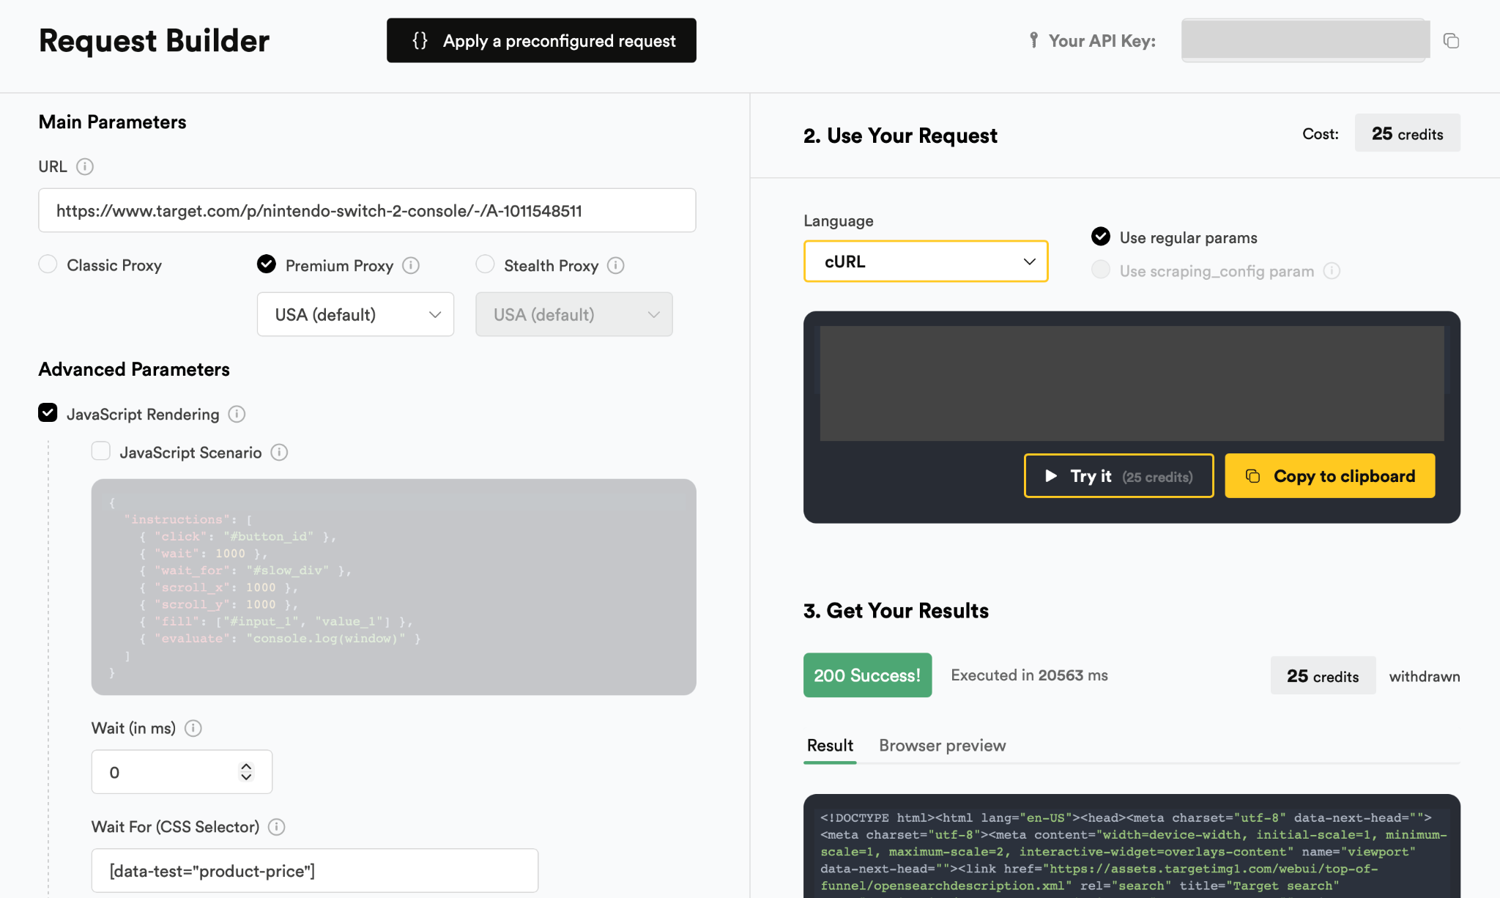Click the info icon beside Stealth Proxy

[x=616, y=265]
